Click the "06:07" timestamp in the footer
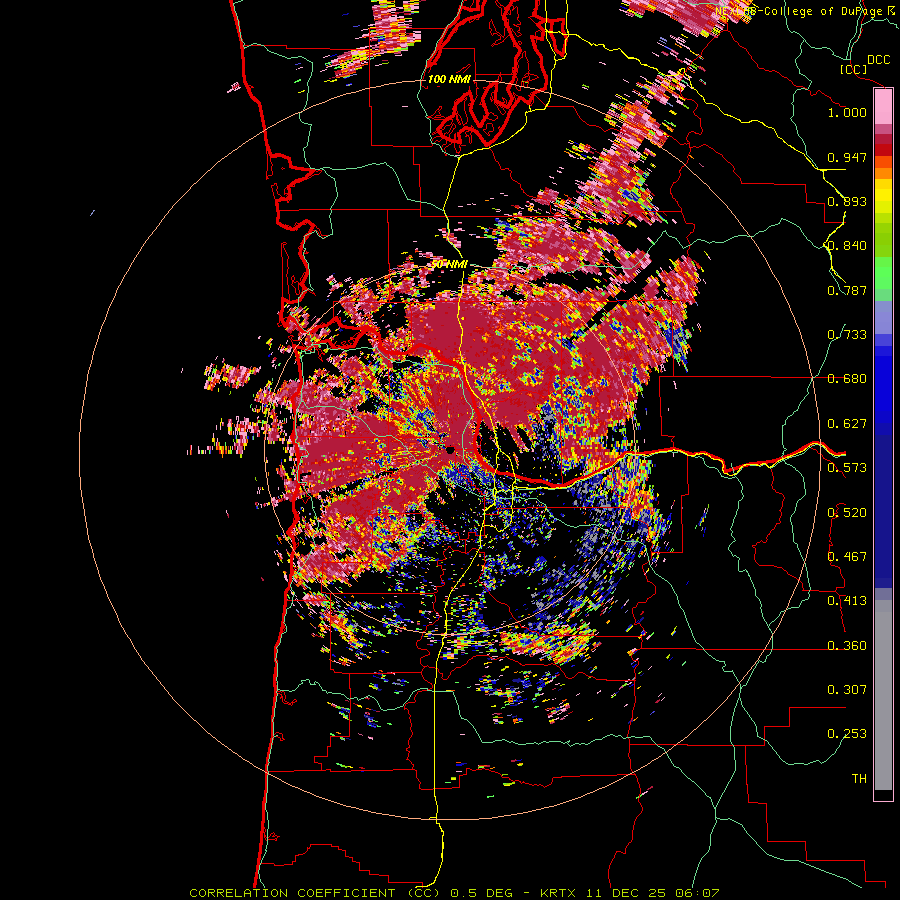Image resolution: width=900 pixels, height=900 pixels. [697, 893]
